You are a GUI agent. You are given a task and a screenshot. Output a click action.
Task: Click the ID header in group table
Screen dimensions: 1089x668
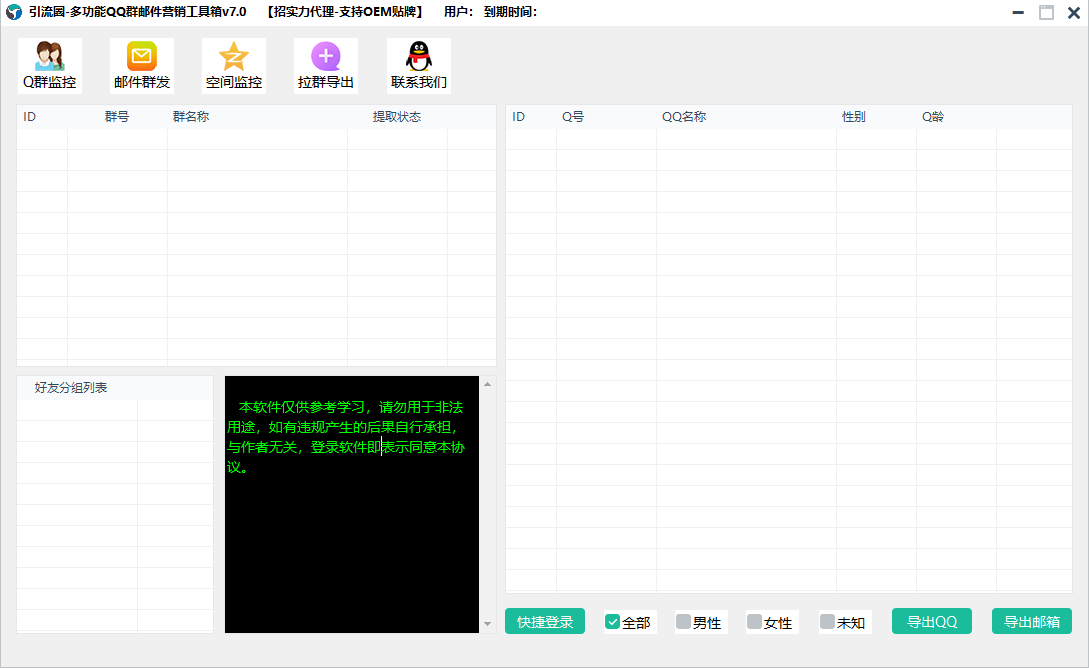29,117
